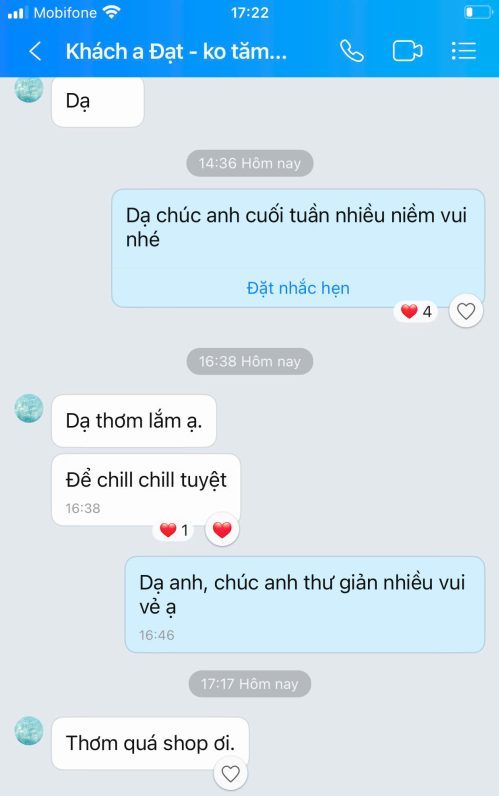The height and width of the screenshot is (796, 499).
Task: Select the 'Dạ thơm lắm ạ.' message bubble
Action: pyautogui.click(x=134, y=421)
